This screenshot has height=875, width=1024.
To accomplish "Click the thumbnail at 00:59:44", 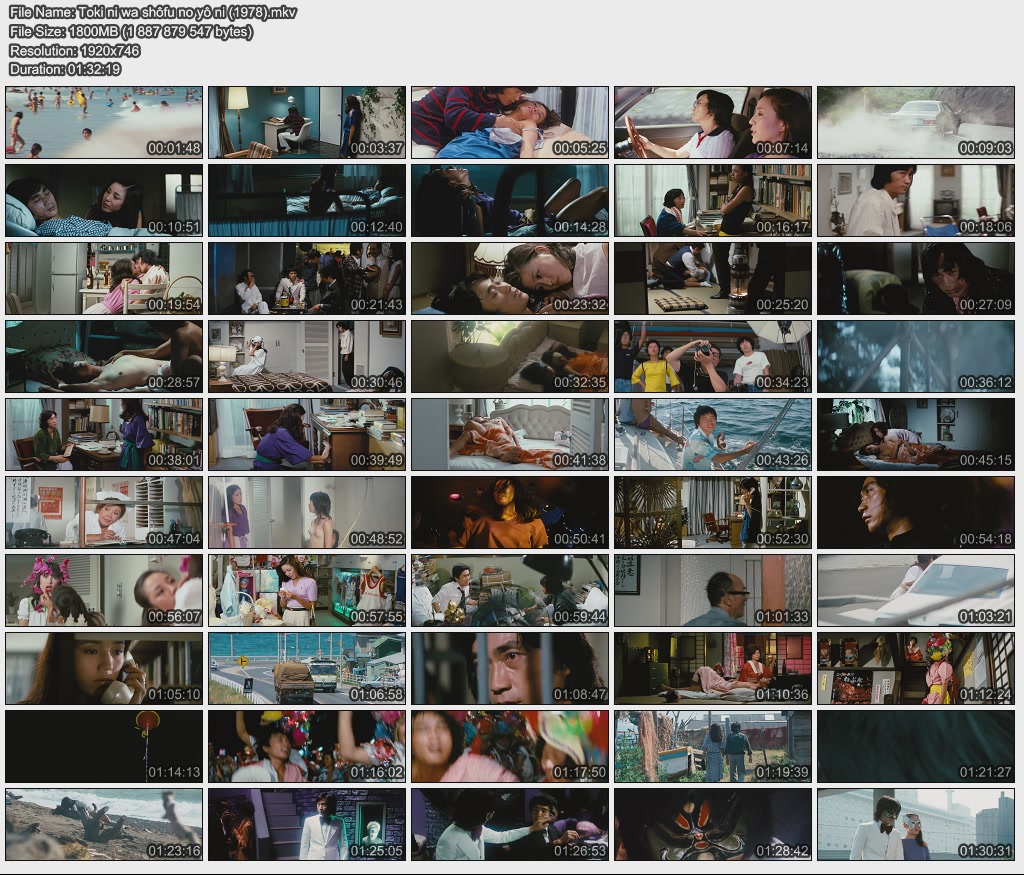I will 510,590.
